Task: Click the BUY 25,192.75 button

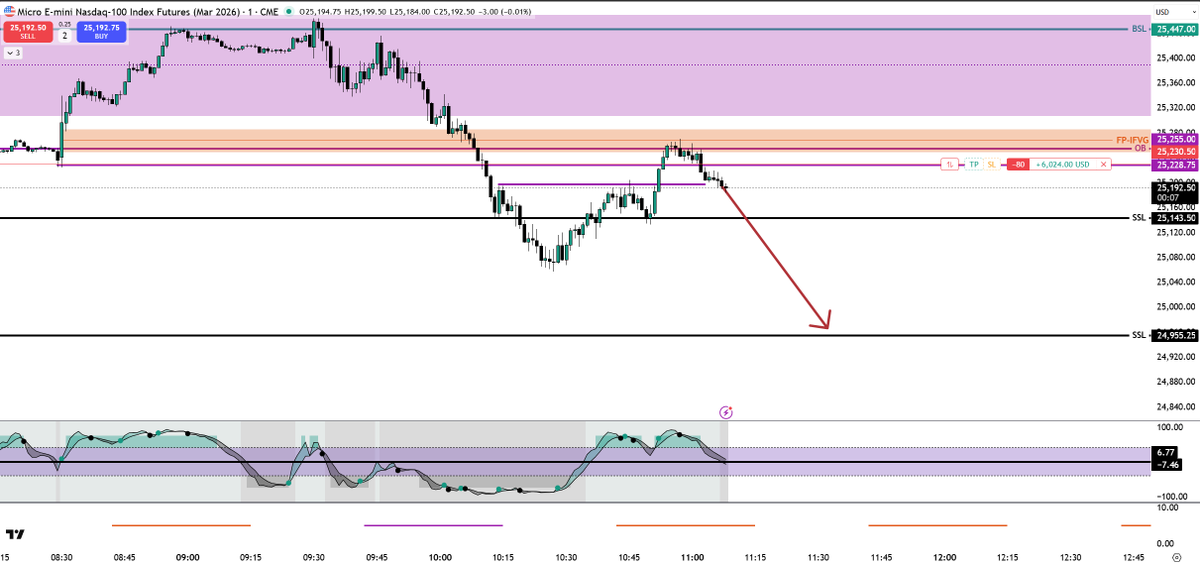Action: pos(103,32)
